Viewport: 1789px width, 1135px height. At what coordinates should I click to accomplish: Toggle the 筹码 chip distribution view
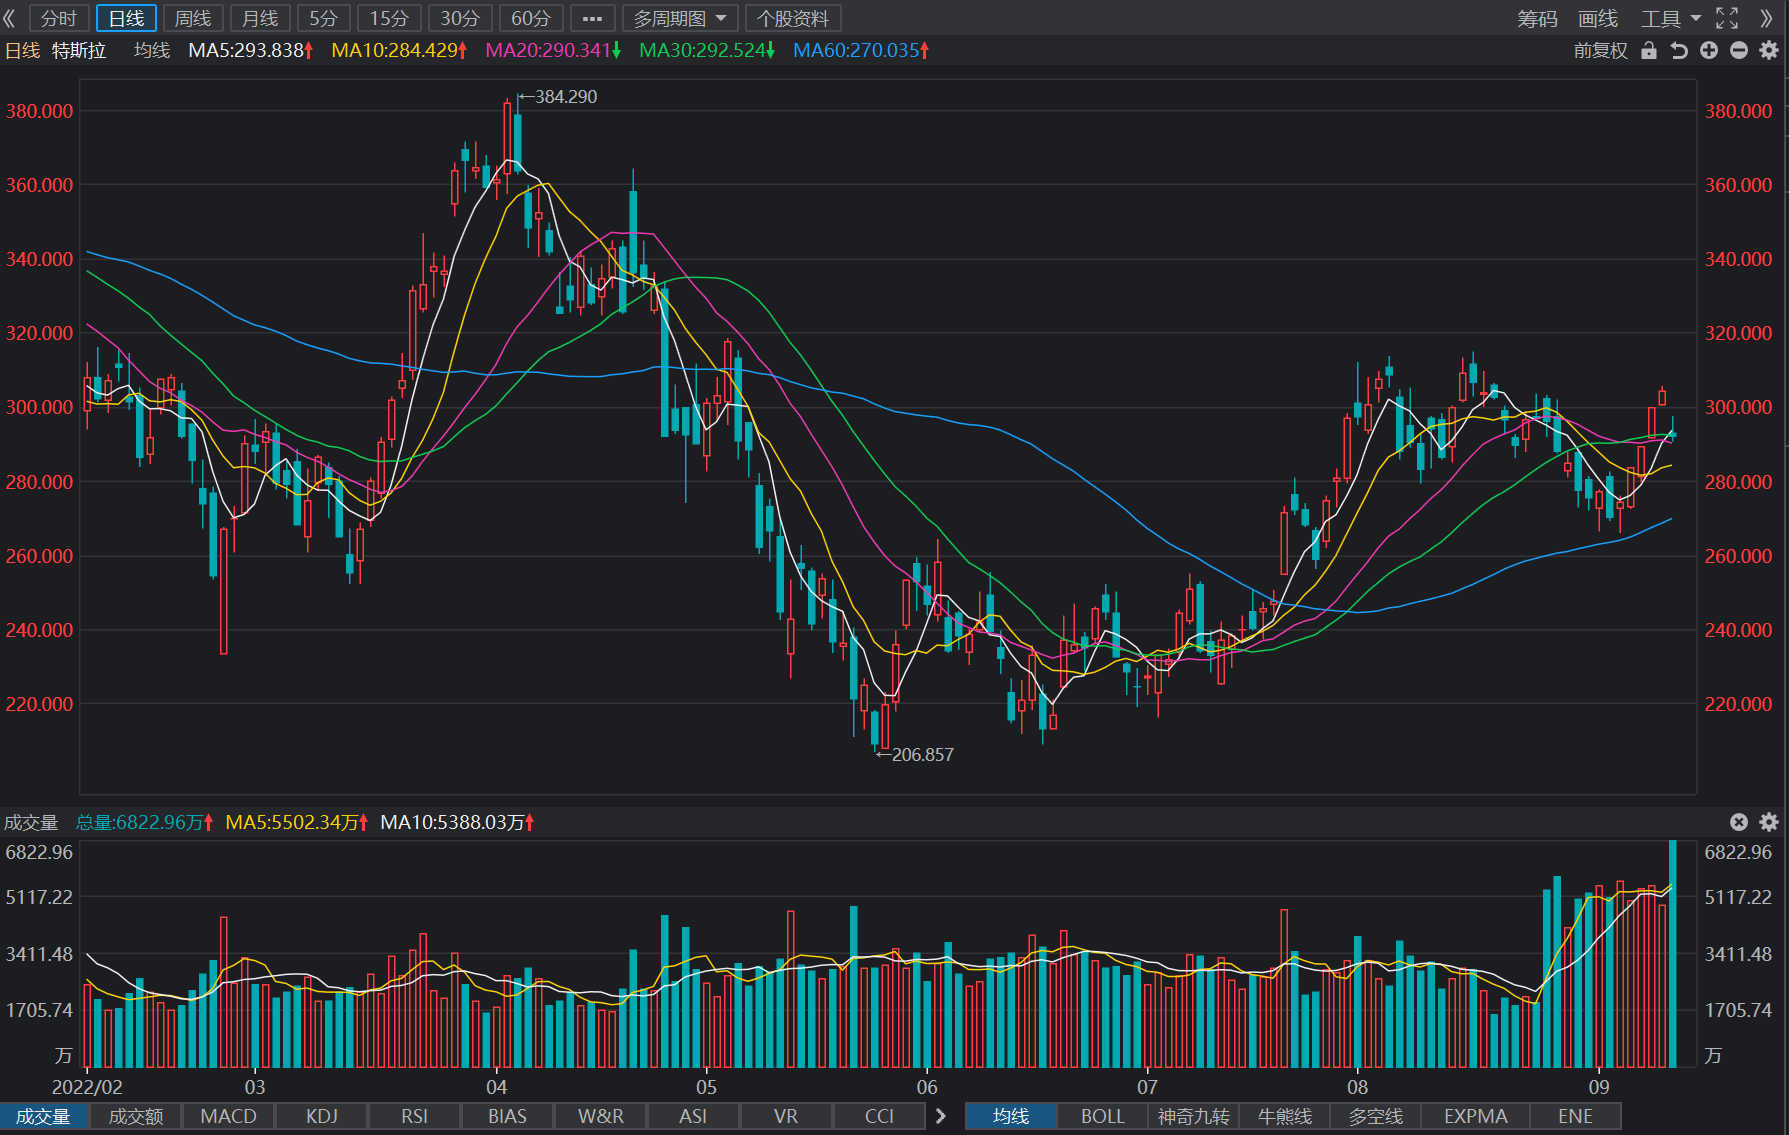[1538, 18]
